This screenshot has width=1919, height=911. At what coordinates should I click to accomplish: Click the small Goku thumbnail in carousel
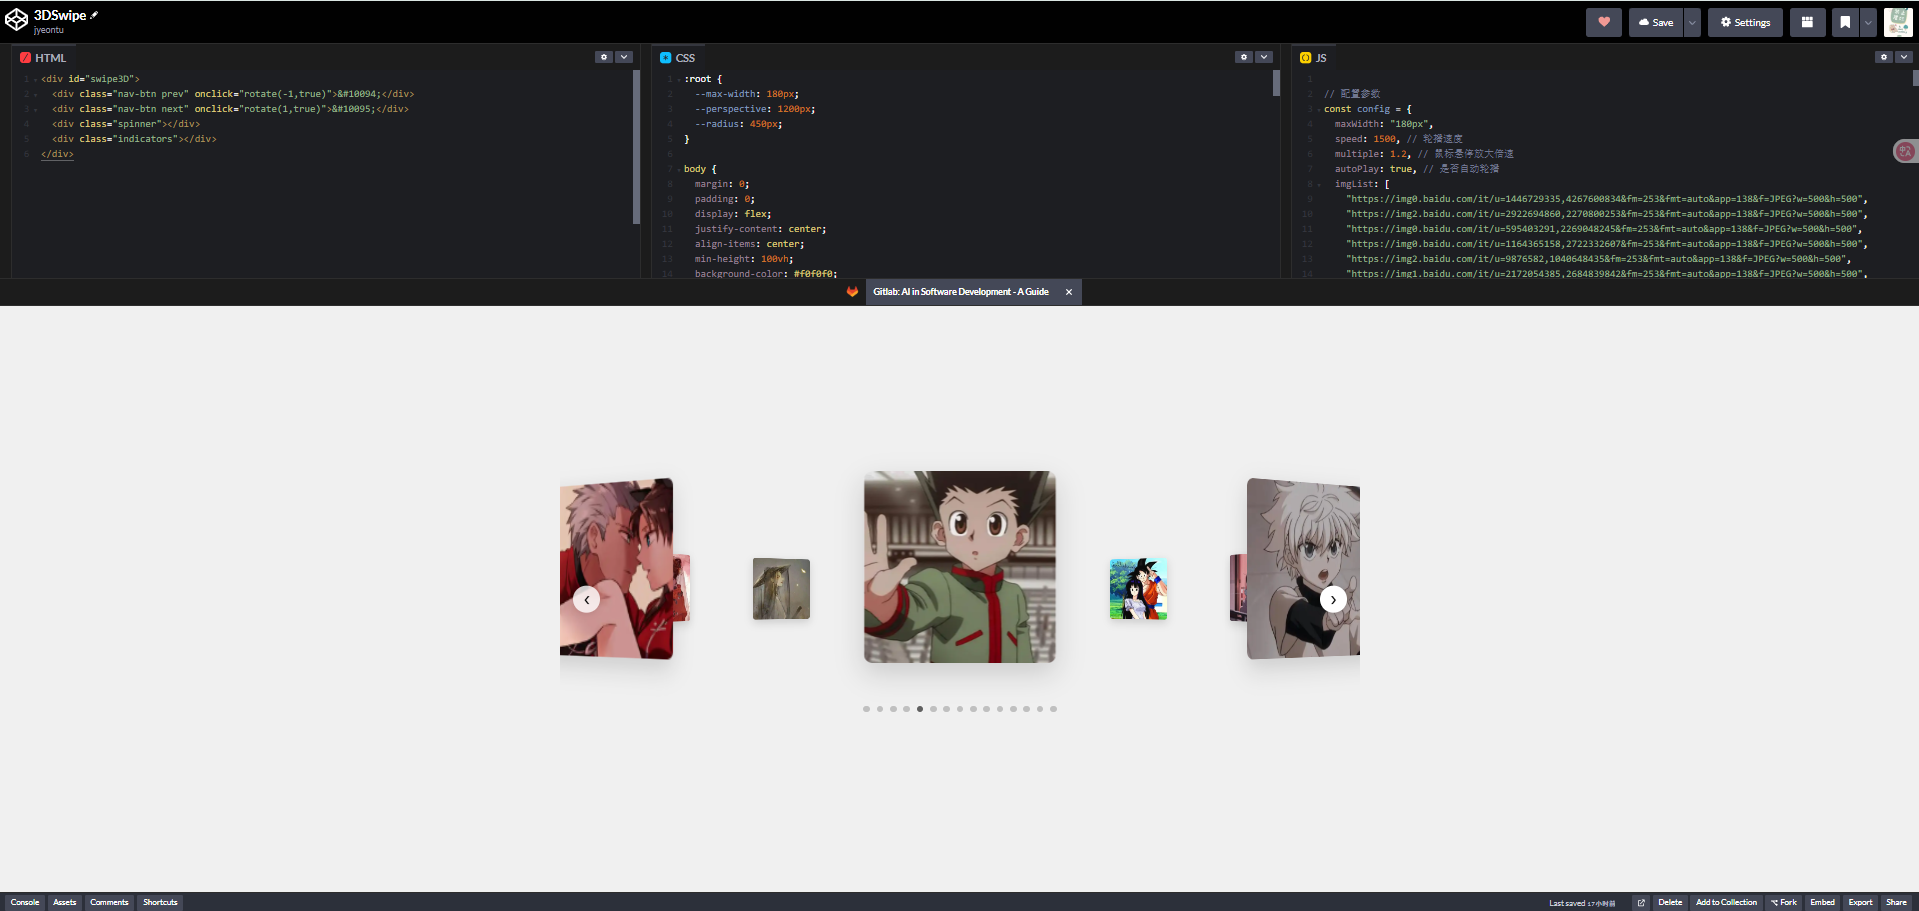click(1138, 589)
